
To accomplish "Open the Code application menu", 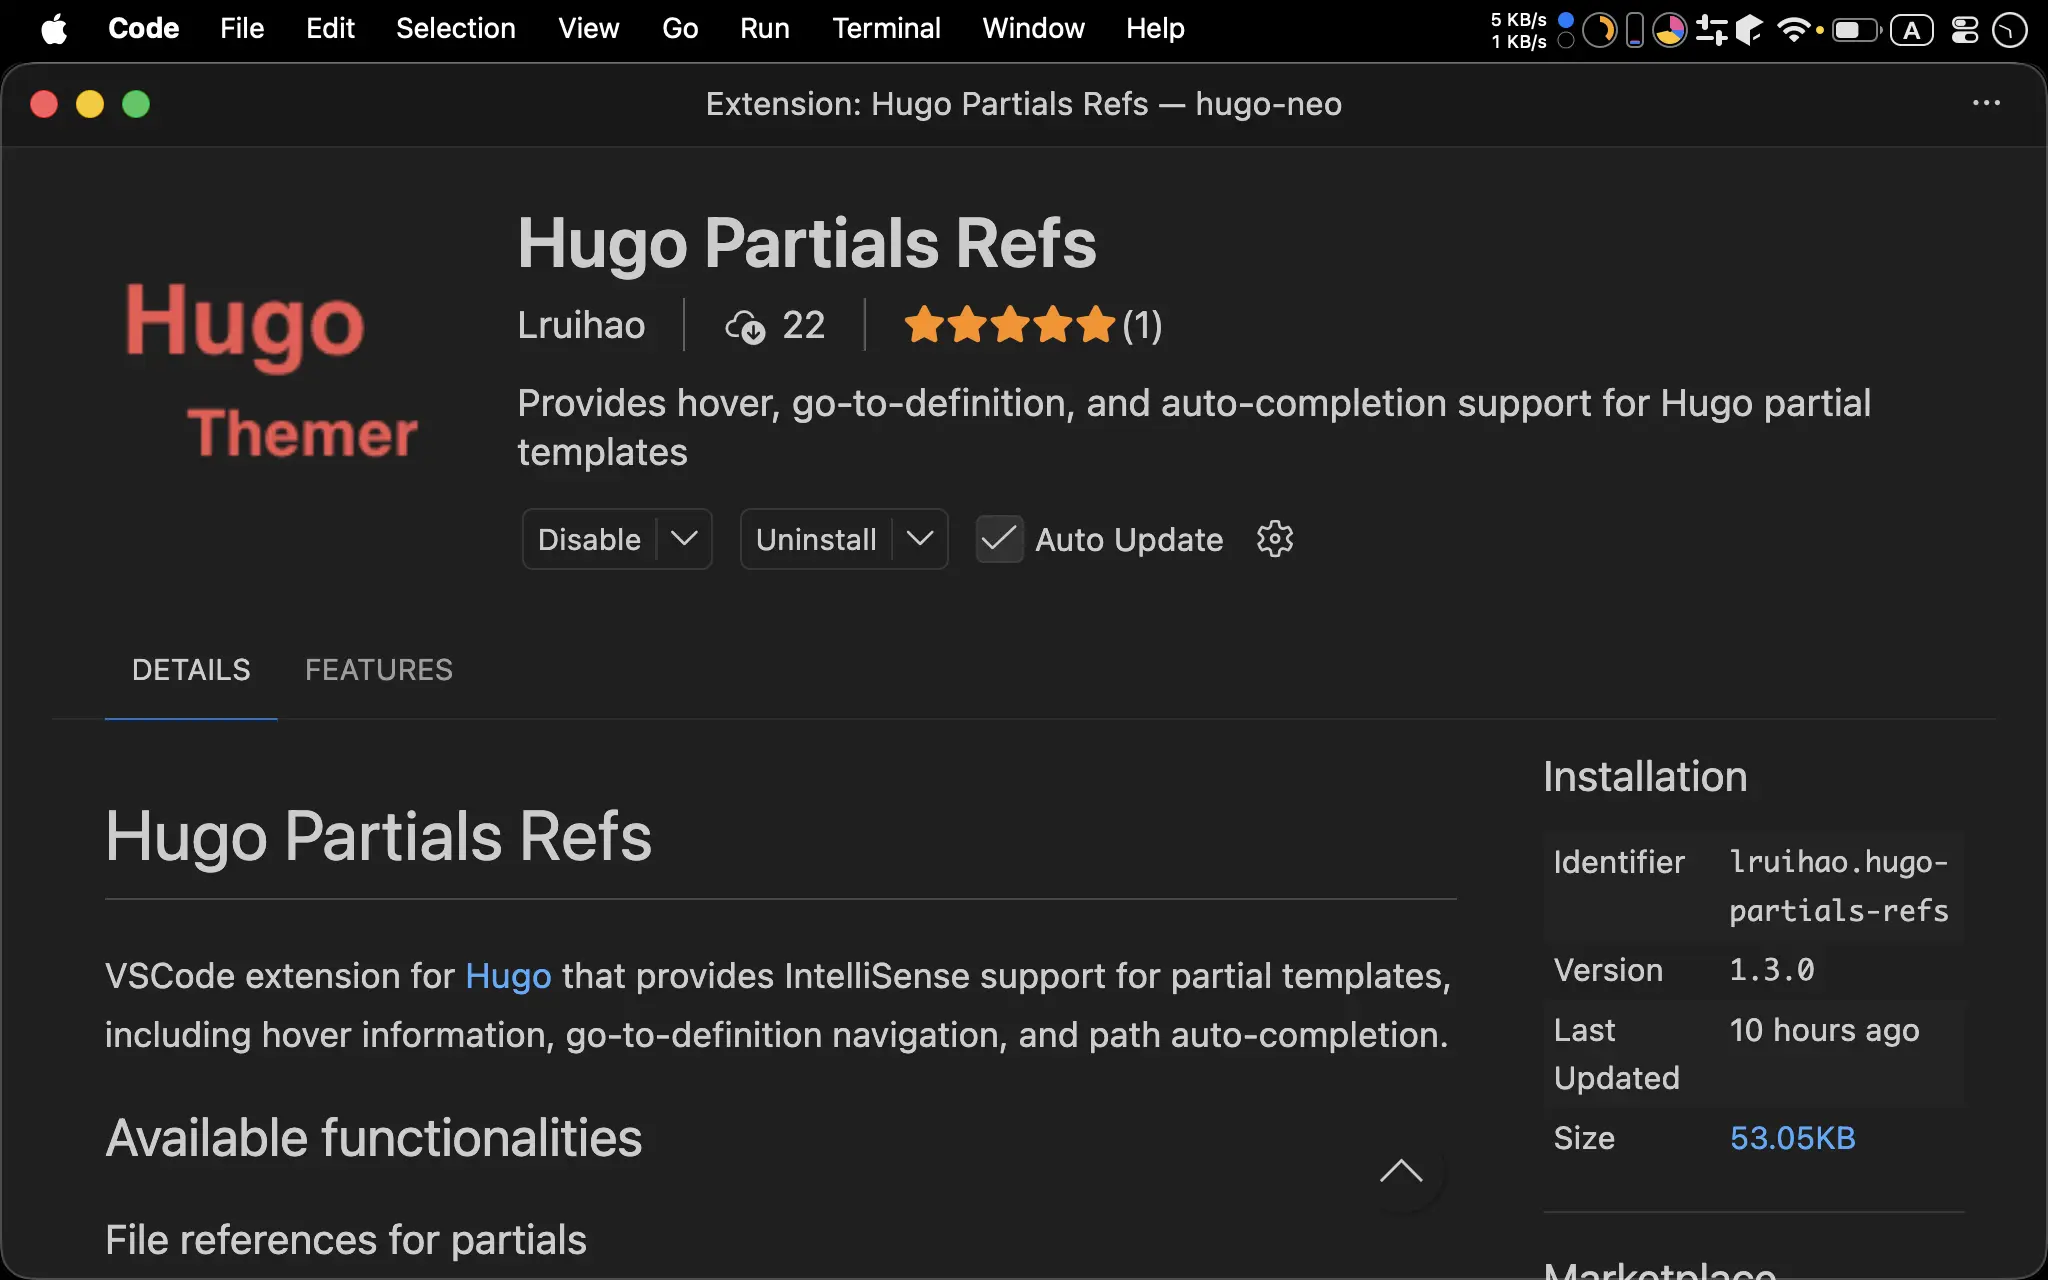I will [x=143, y=29].
